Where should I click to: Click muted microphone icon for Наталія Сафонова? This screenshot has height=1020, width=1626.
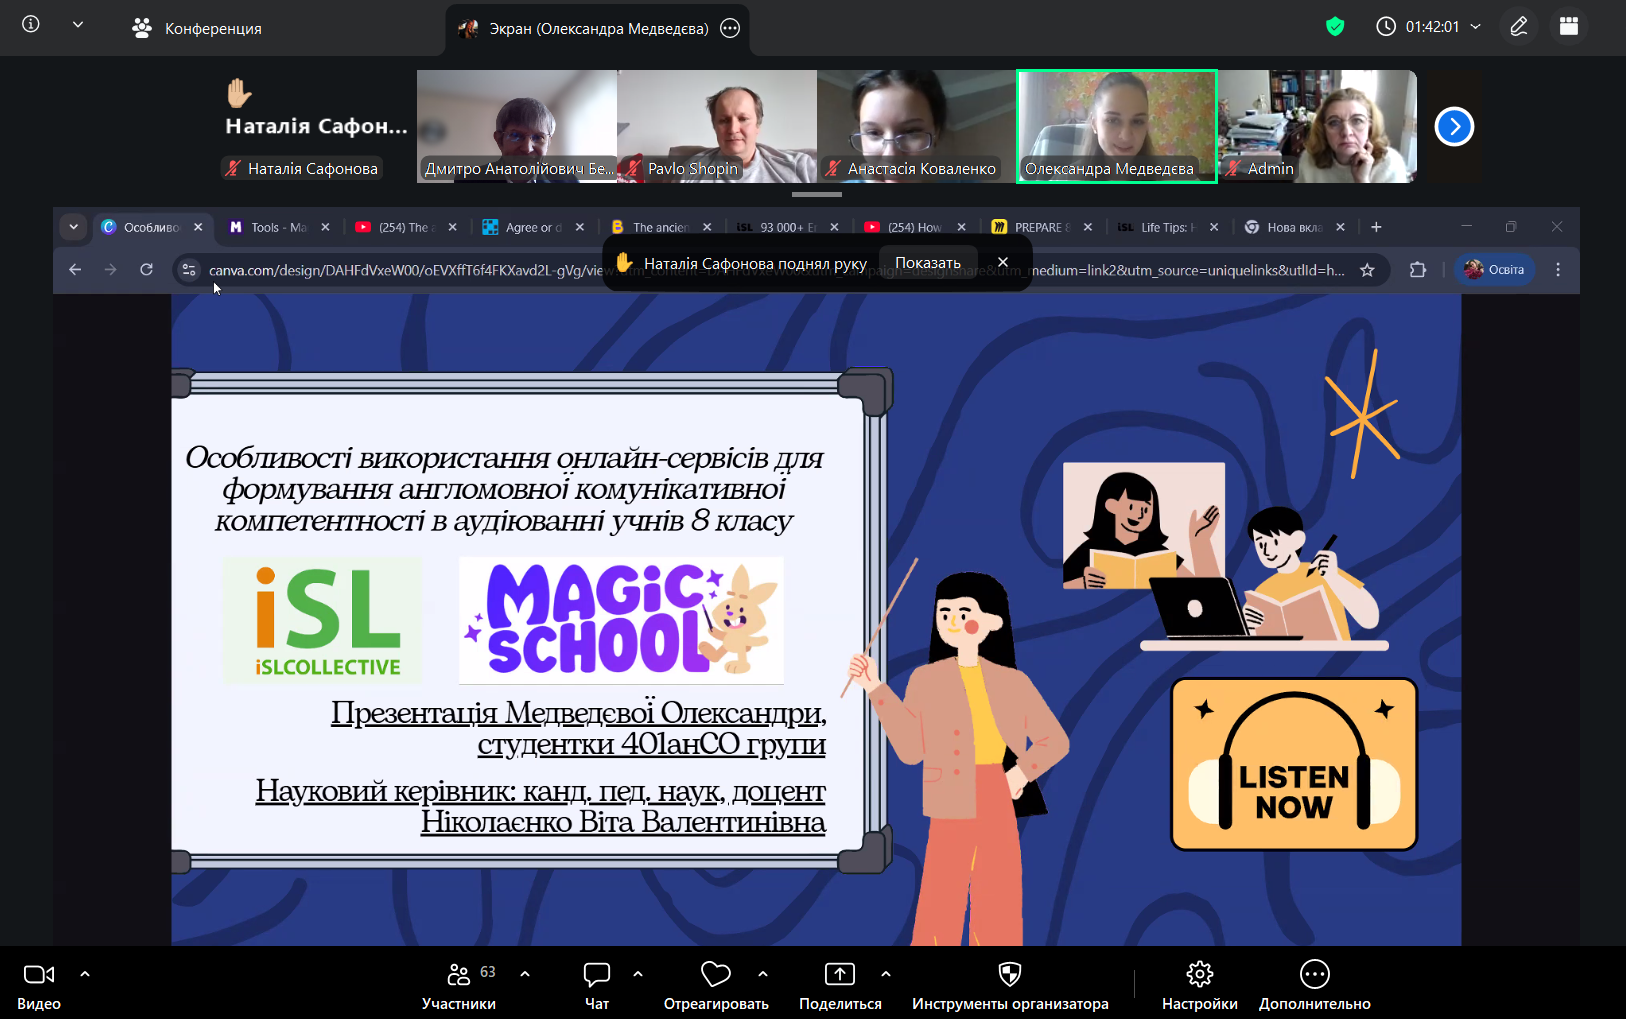[233, 168]
